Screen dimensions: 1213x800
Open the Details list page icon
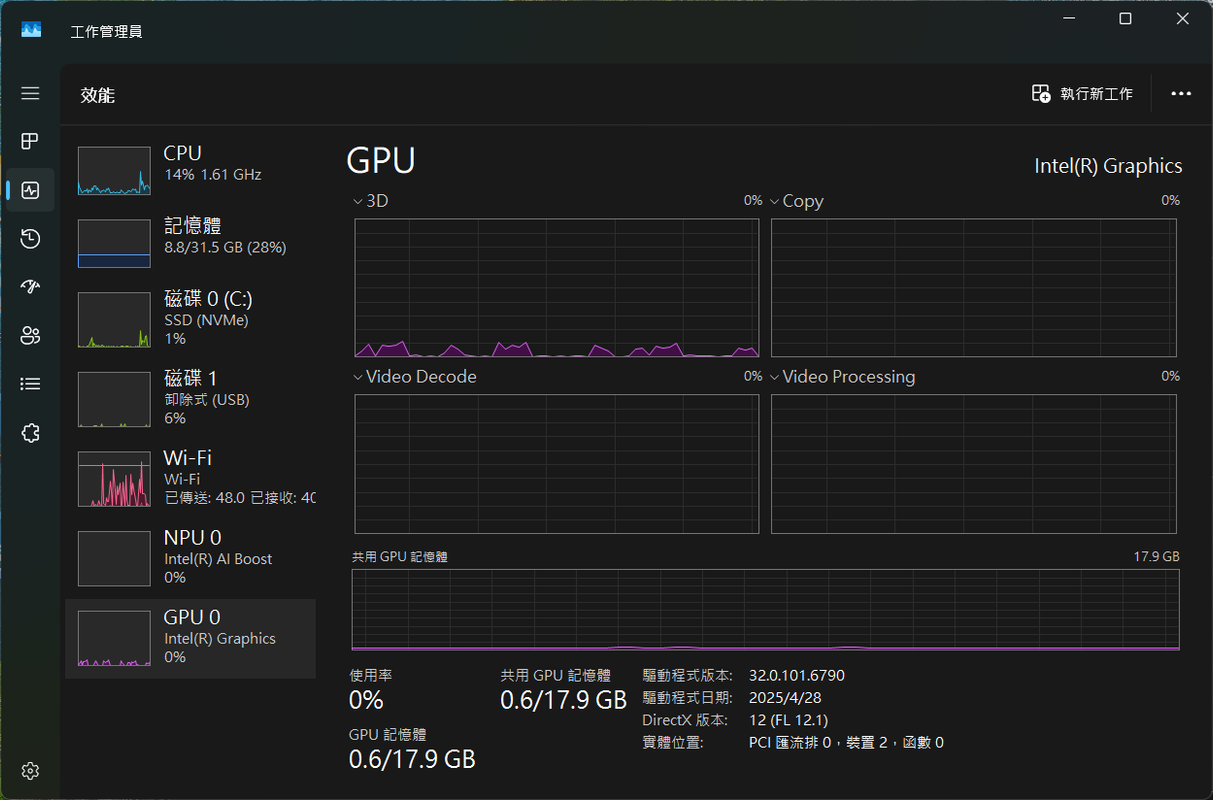coord(30,384)
